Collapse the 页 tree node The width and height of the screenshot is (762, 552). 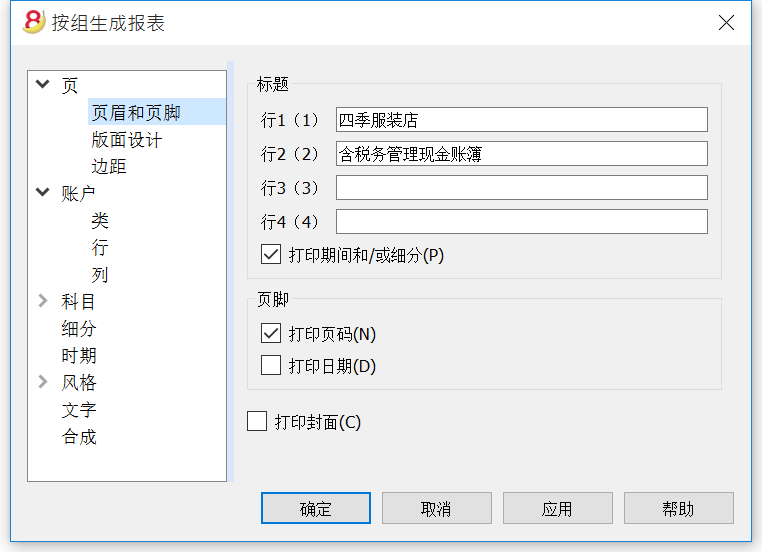43,85
